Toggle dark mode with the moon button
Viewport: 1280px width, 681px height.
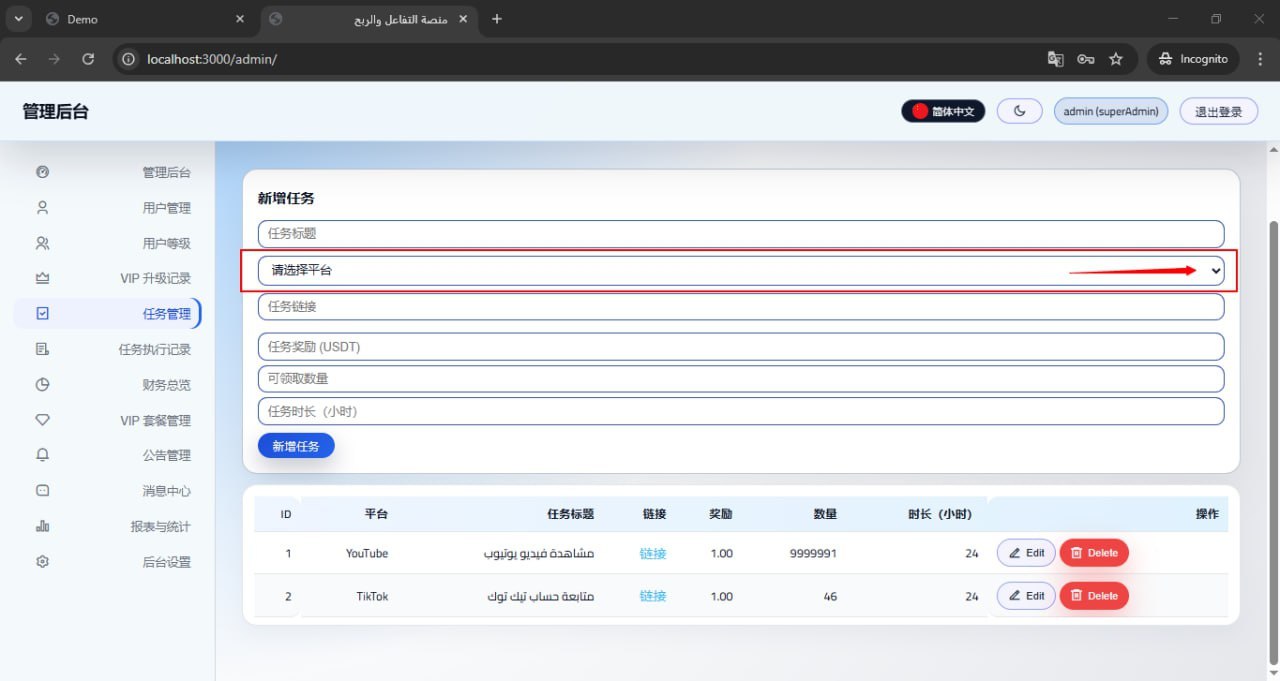click(1020, 111)
